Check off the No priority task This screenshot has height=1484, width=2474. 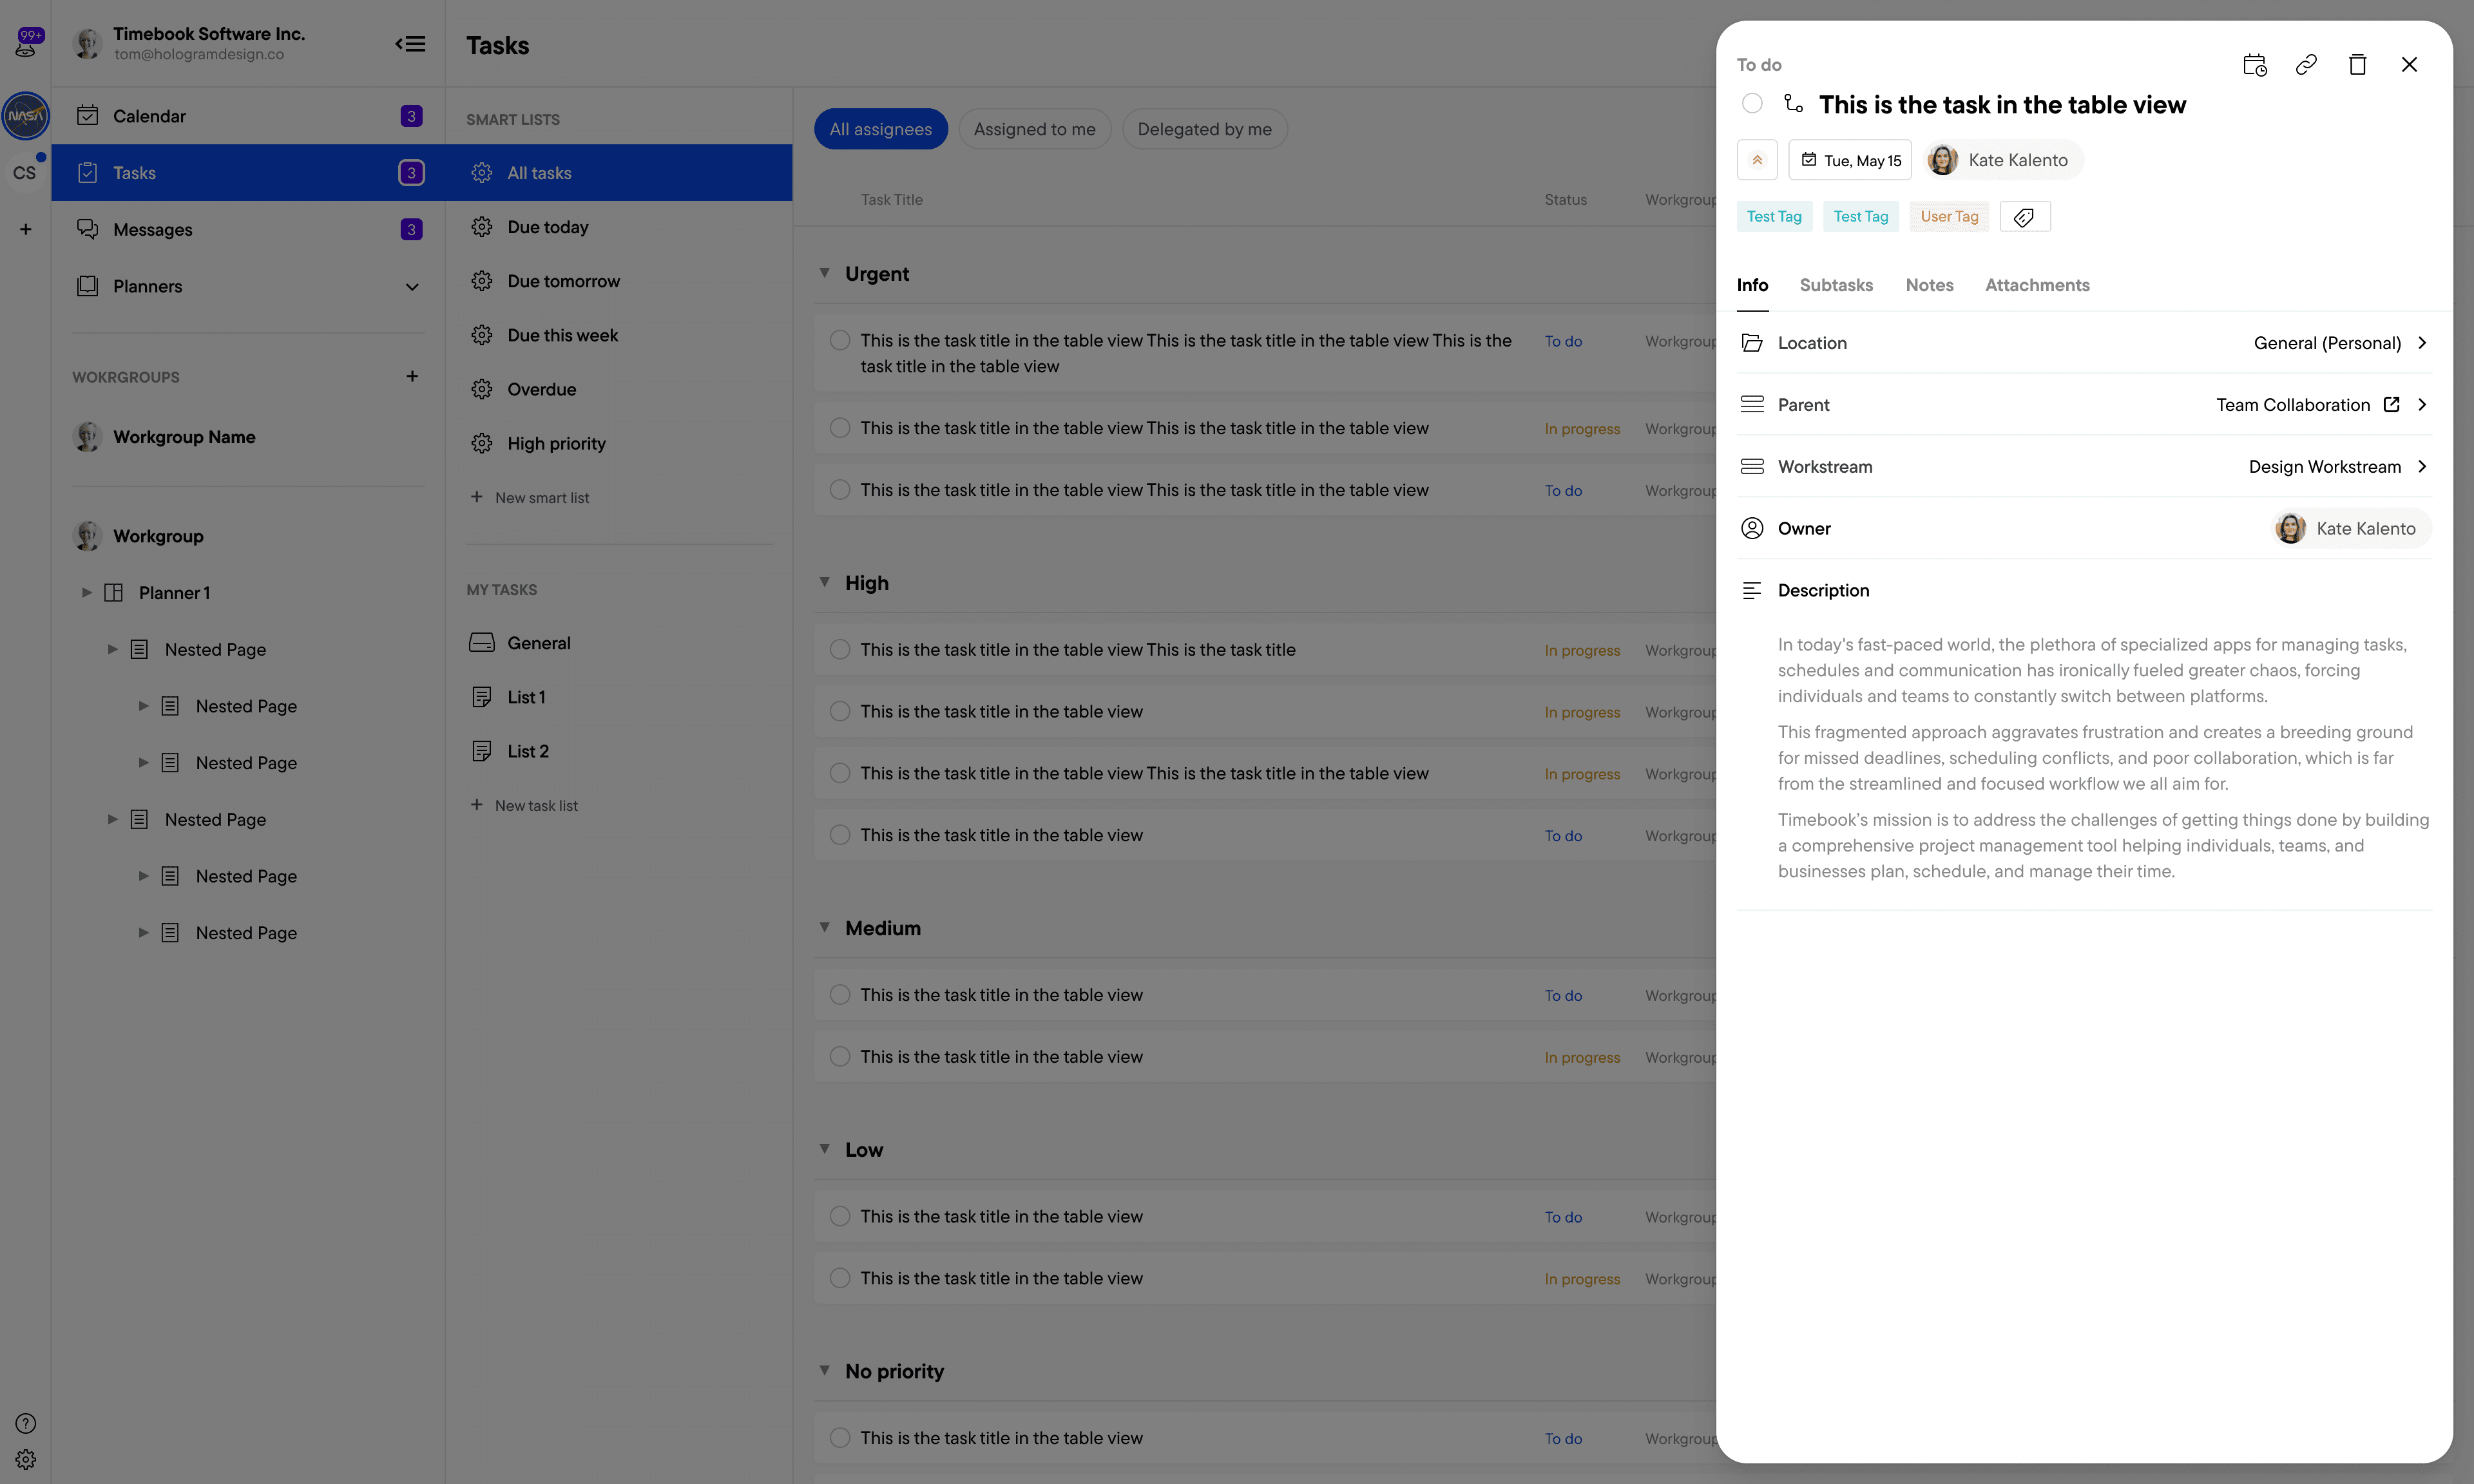(840, 1438)
